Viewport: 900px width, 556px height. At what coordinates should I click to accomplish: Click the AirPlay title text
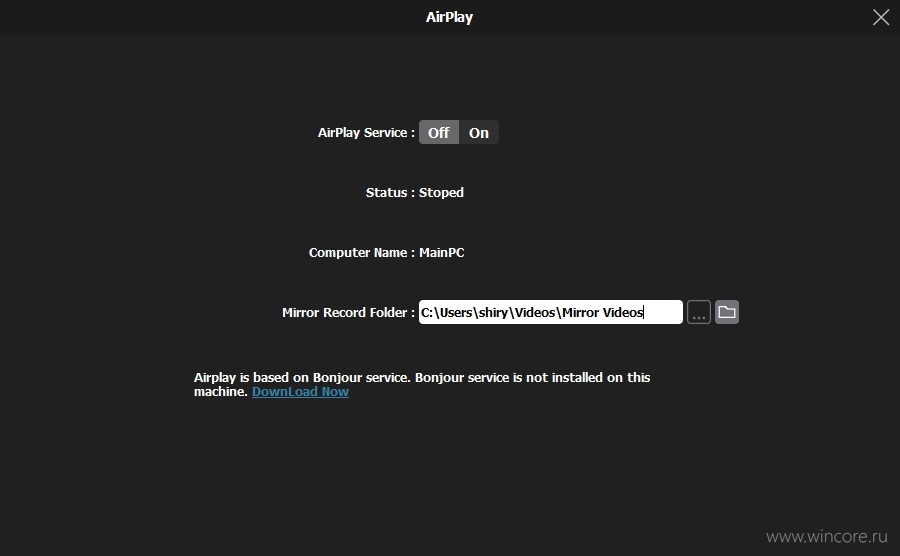[x=449, y=17]
